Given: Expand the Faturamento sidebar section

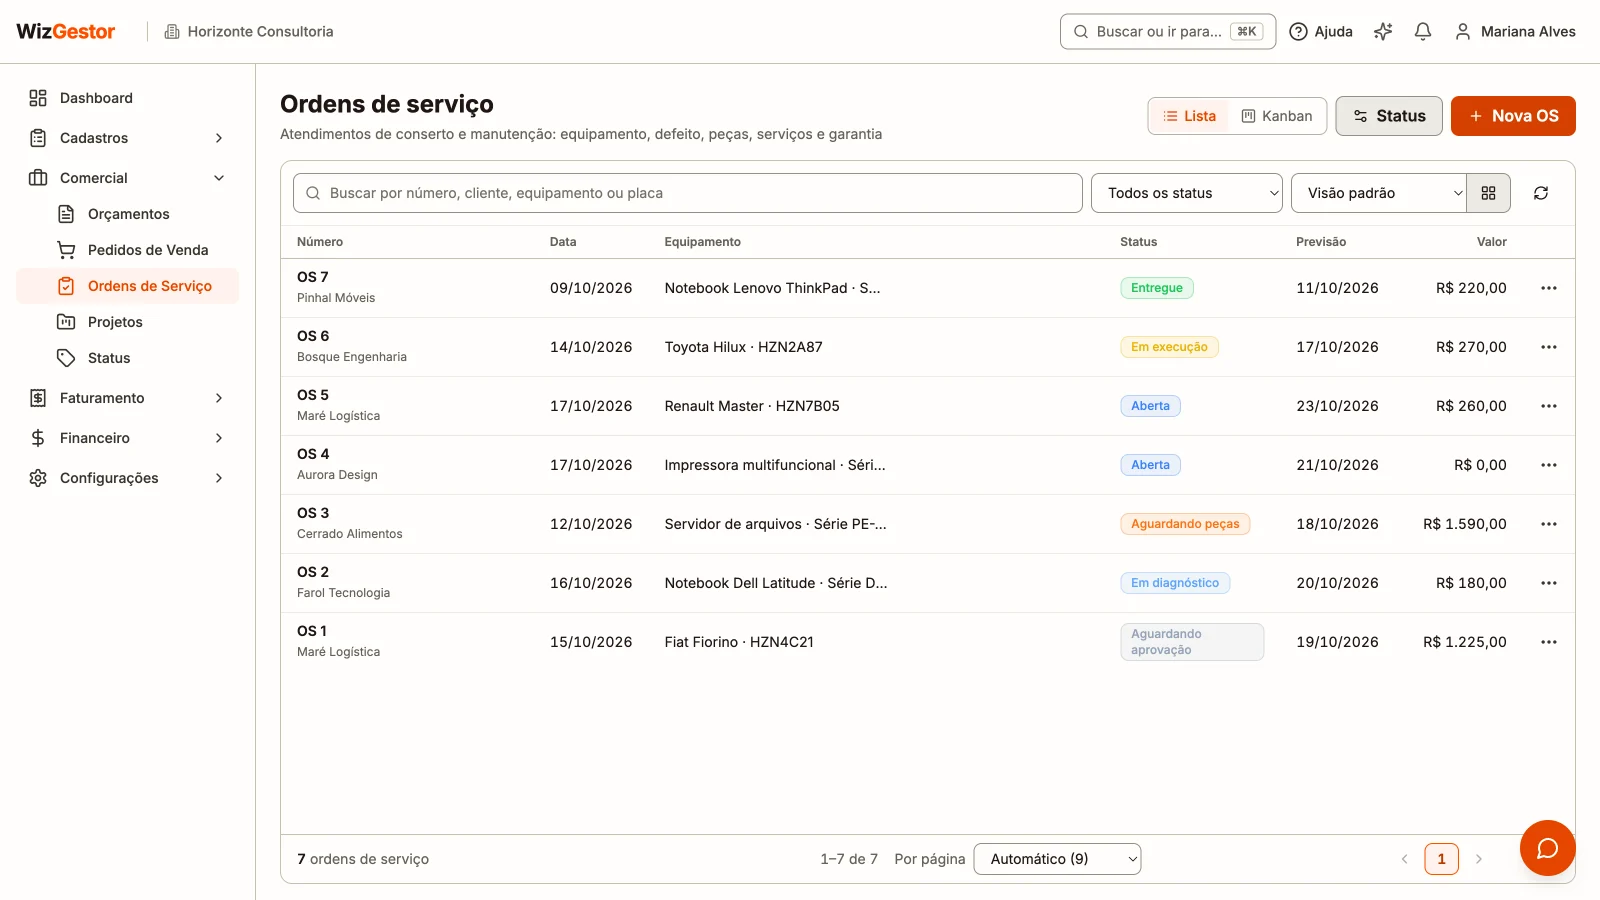Looking at the screenshot, I should (128, 398).
